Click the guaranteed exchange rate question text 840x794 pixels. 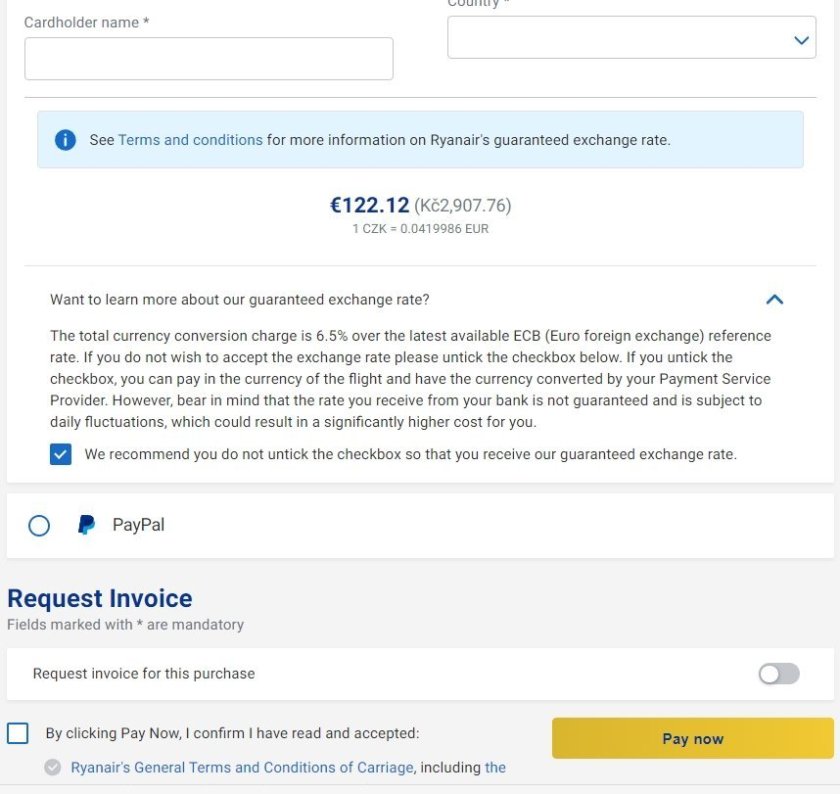240,299
